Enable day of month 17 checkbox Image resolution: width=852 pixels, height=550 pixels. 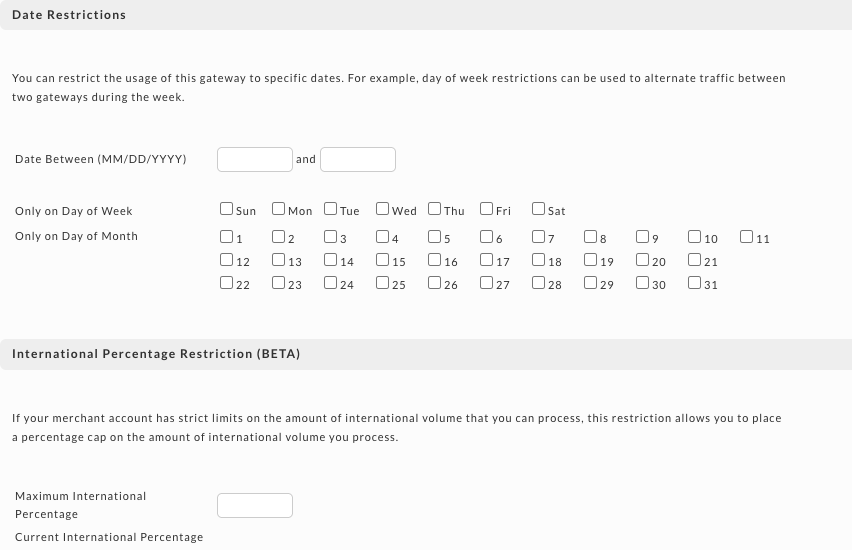[487, 260]
